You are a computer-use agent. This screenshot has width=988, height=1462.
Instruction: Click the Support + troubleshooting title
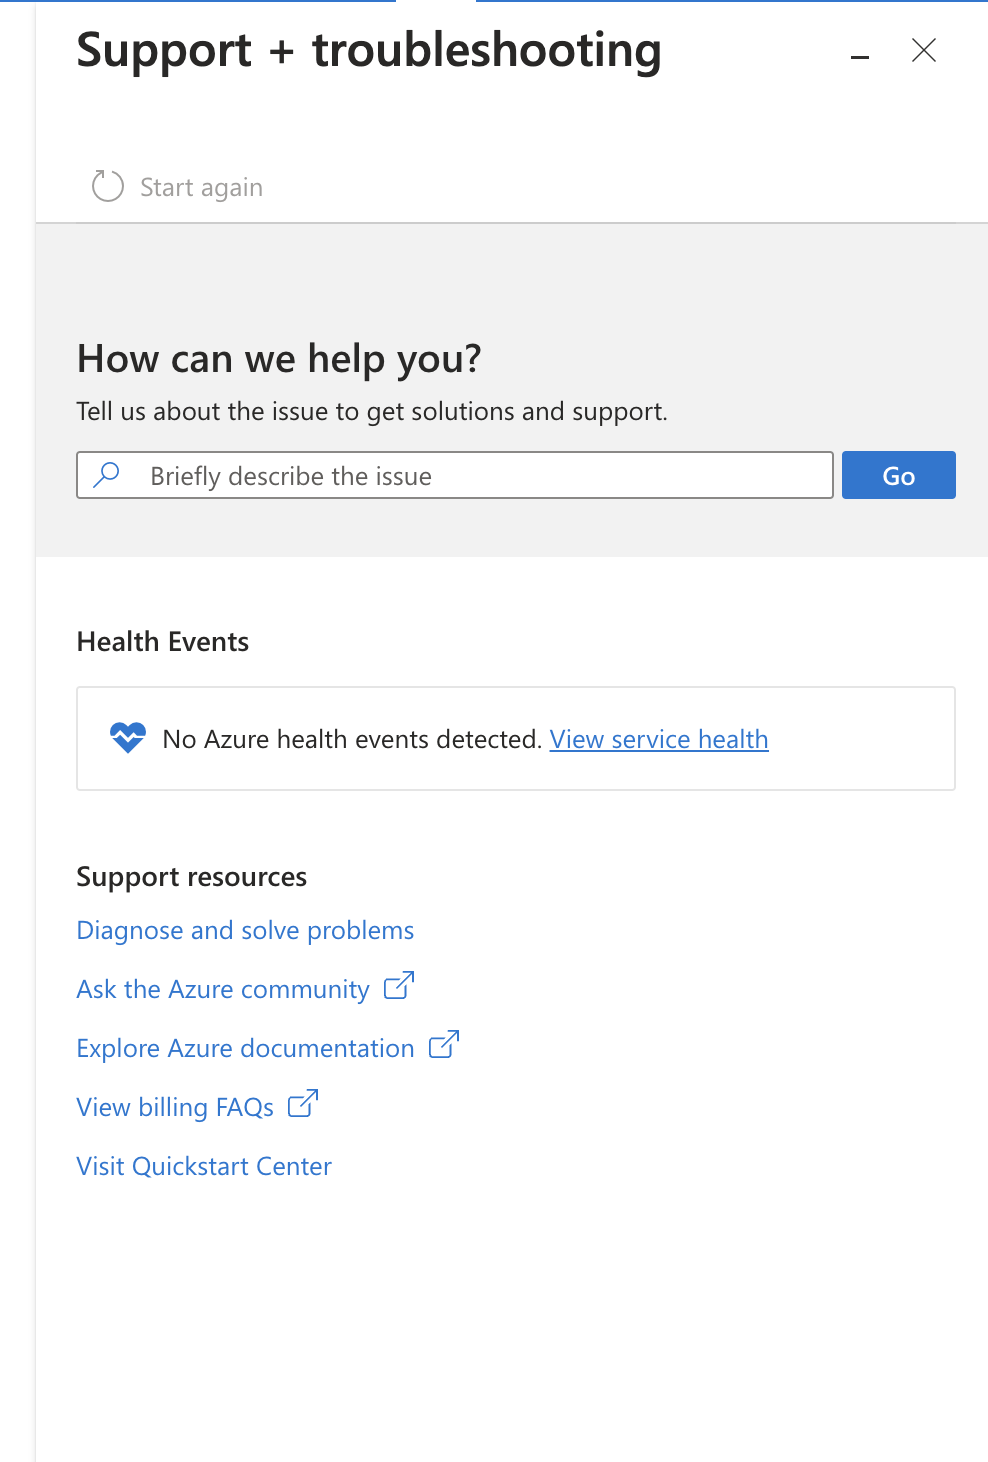tap(369, 50)
